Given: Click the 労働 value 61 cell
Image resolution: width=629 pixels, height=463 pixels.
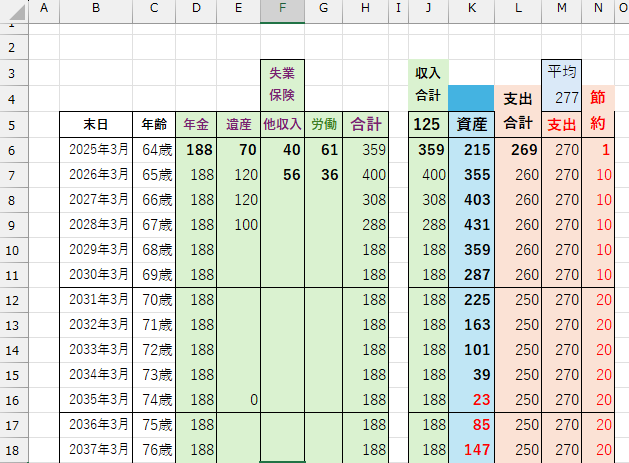Looking at the screenshot, I should click(x=324, y=150).
